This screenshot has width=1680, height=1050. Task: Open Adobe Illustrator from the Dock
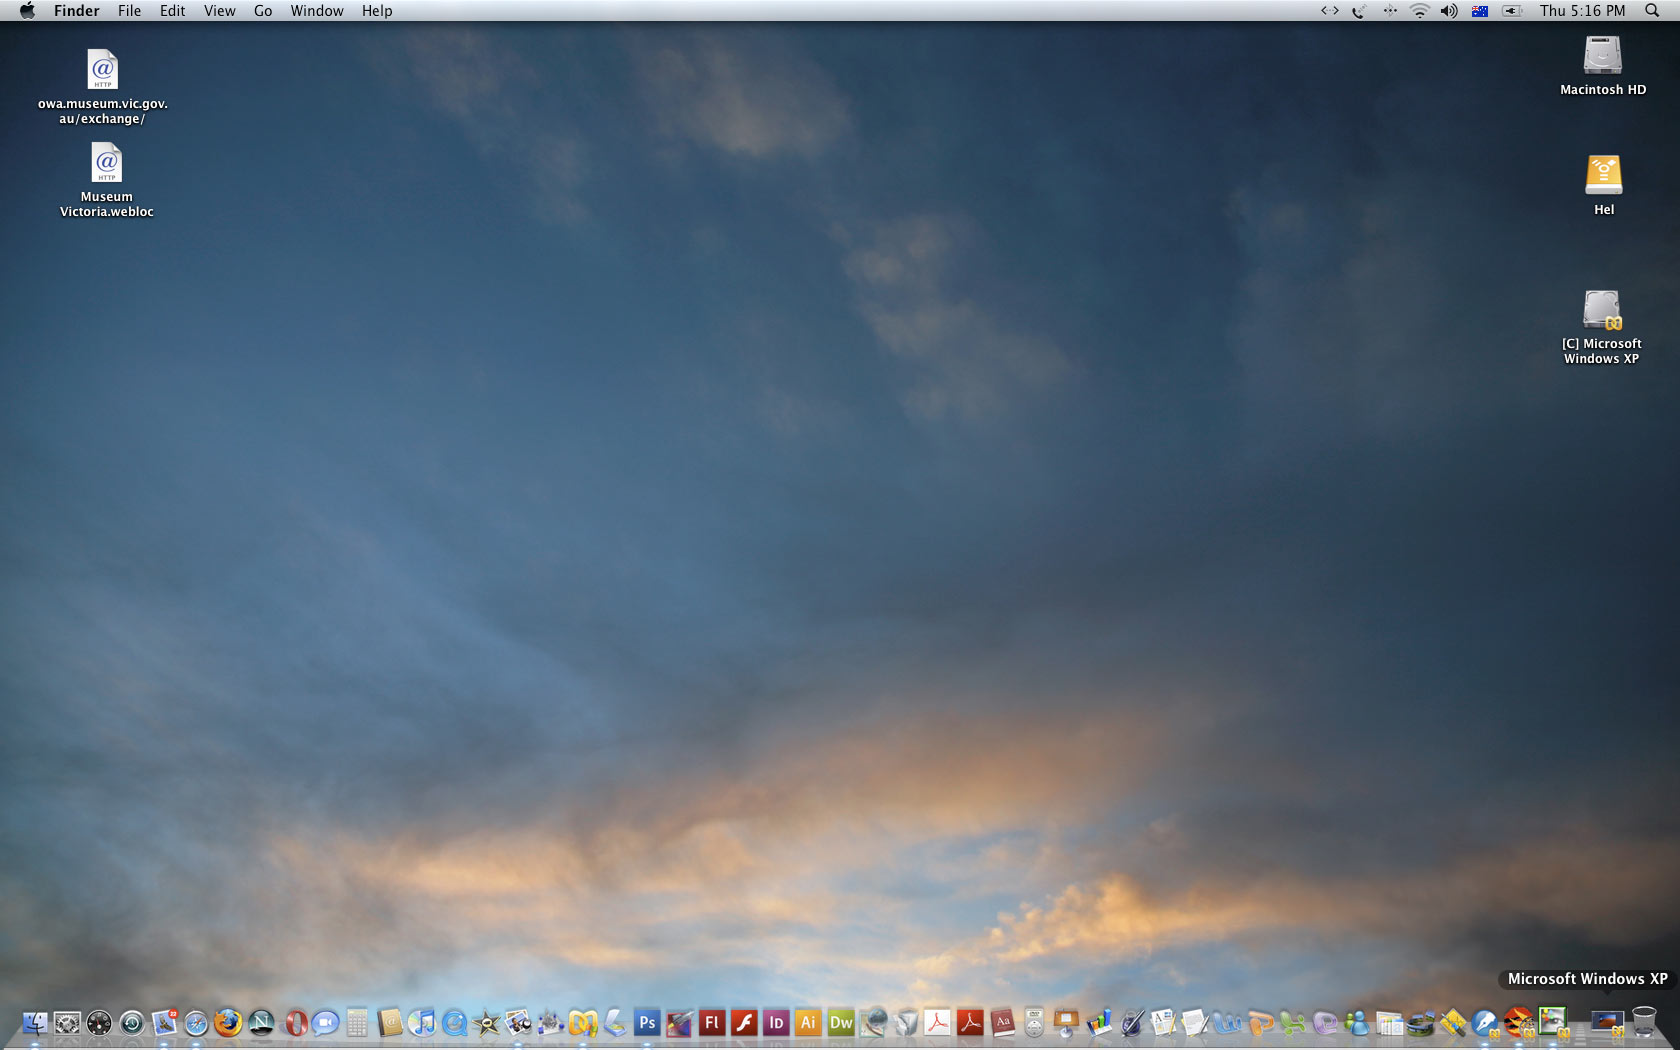[808, 1023]
